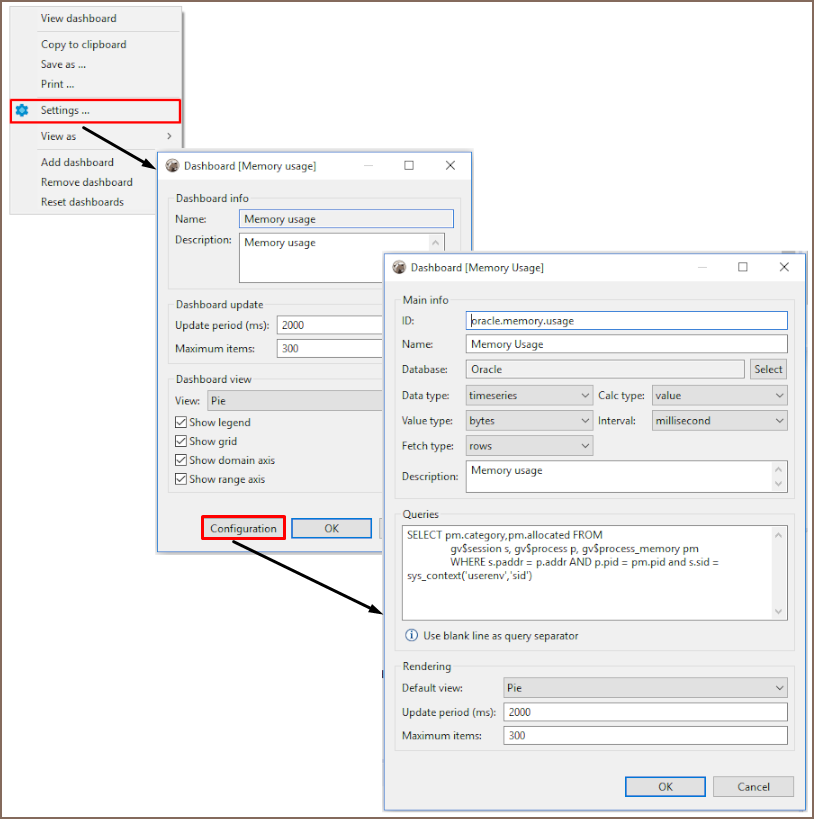Open the Default view Pie dropdown

[x=645, y=688]
